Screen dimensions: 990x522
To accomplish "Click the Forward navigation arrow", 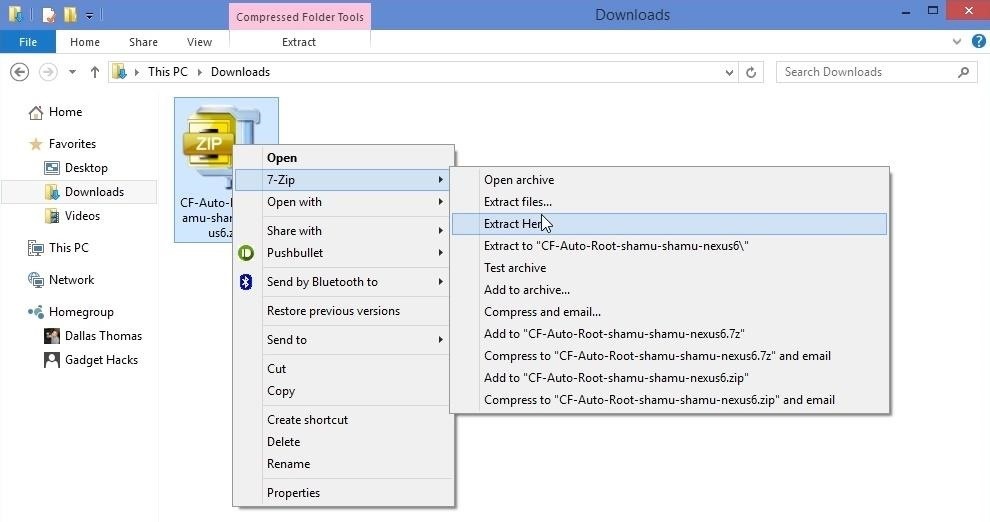I will click(48, 72).
